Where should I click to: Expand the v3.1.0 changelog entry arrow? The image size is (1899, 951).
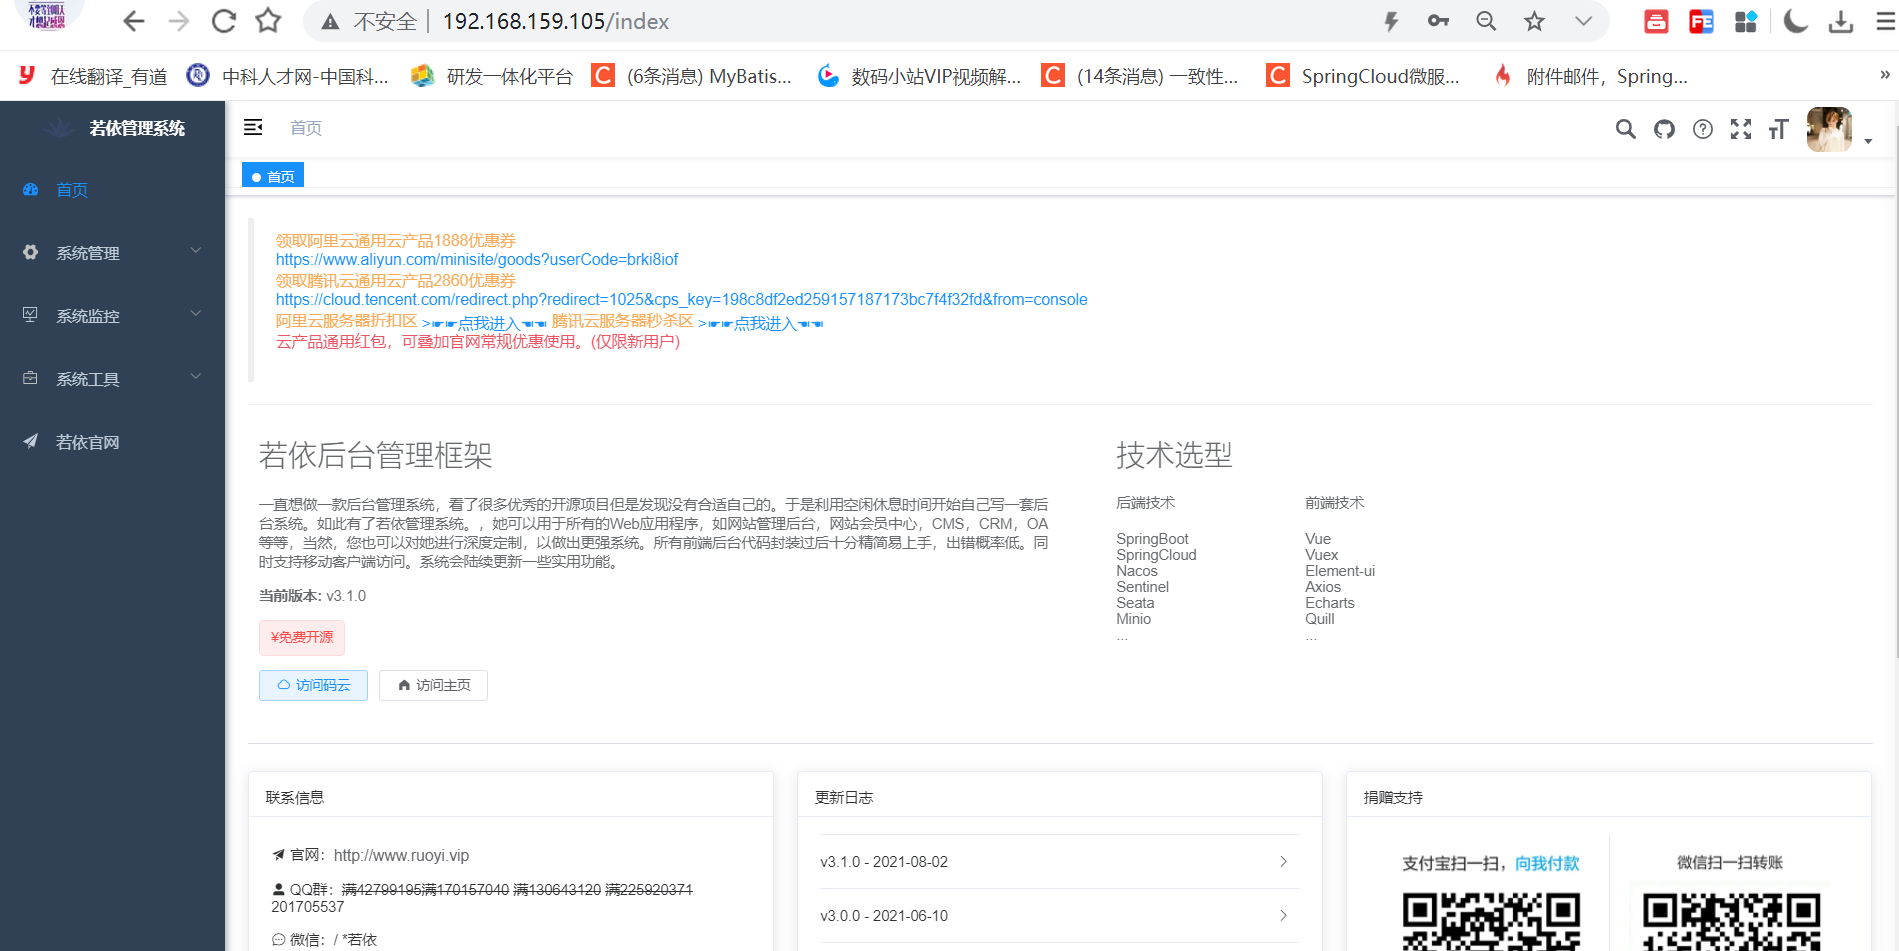coord(1283,861)
